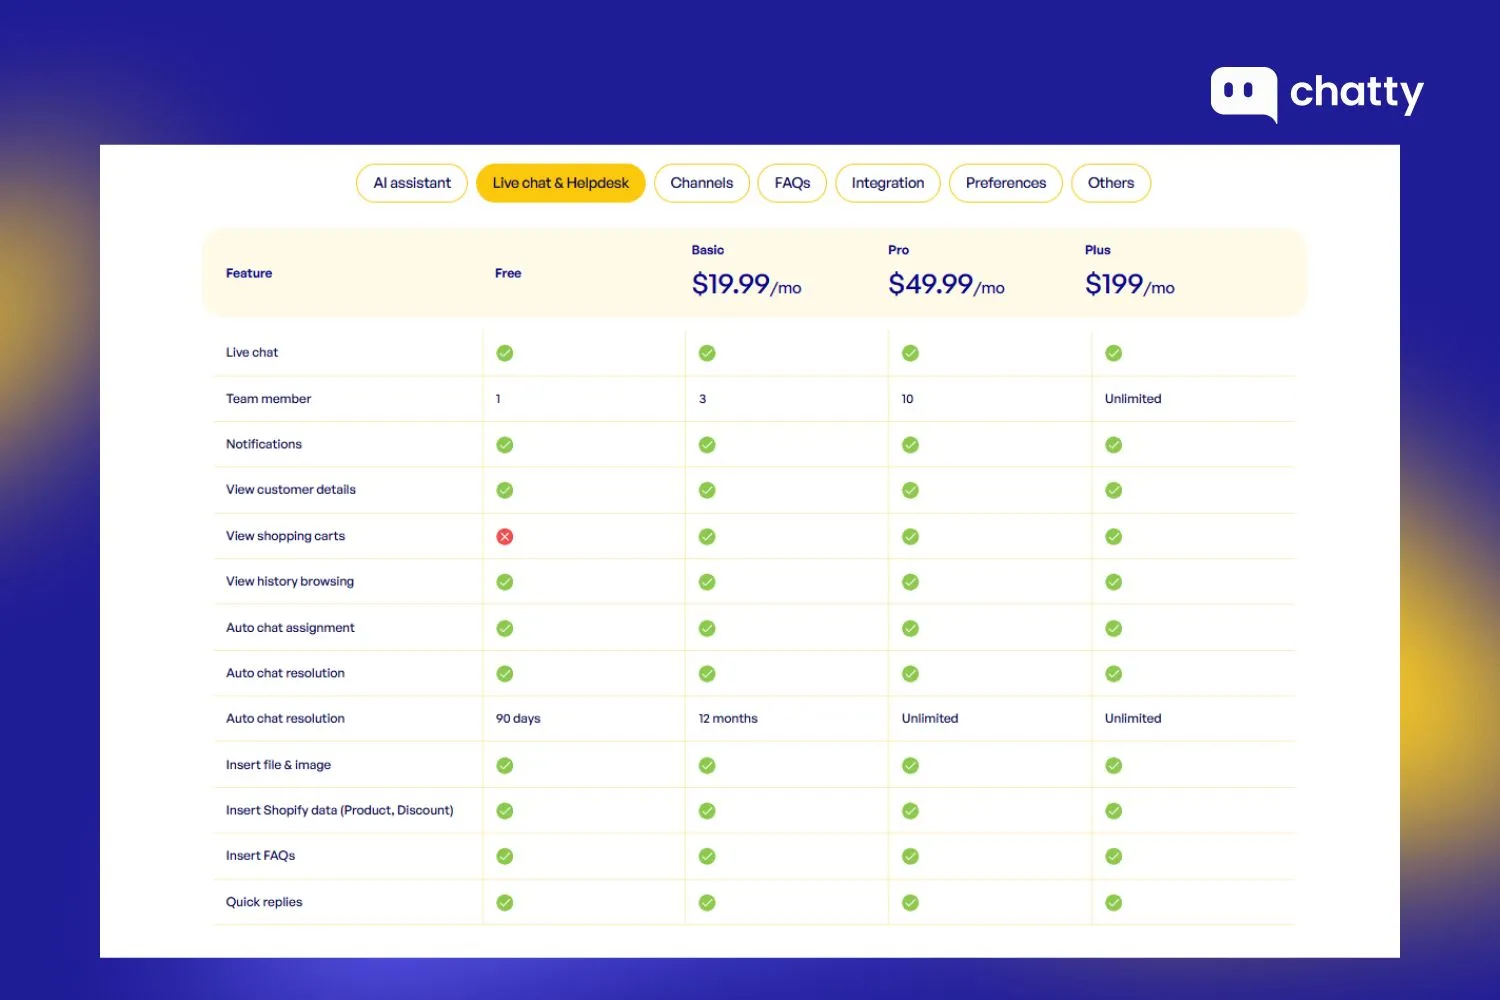The image size is (1500, 1000).
Task: Click the View customer details label
Action: [x=291, y=490]
